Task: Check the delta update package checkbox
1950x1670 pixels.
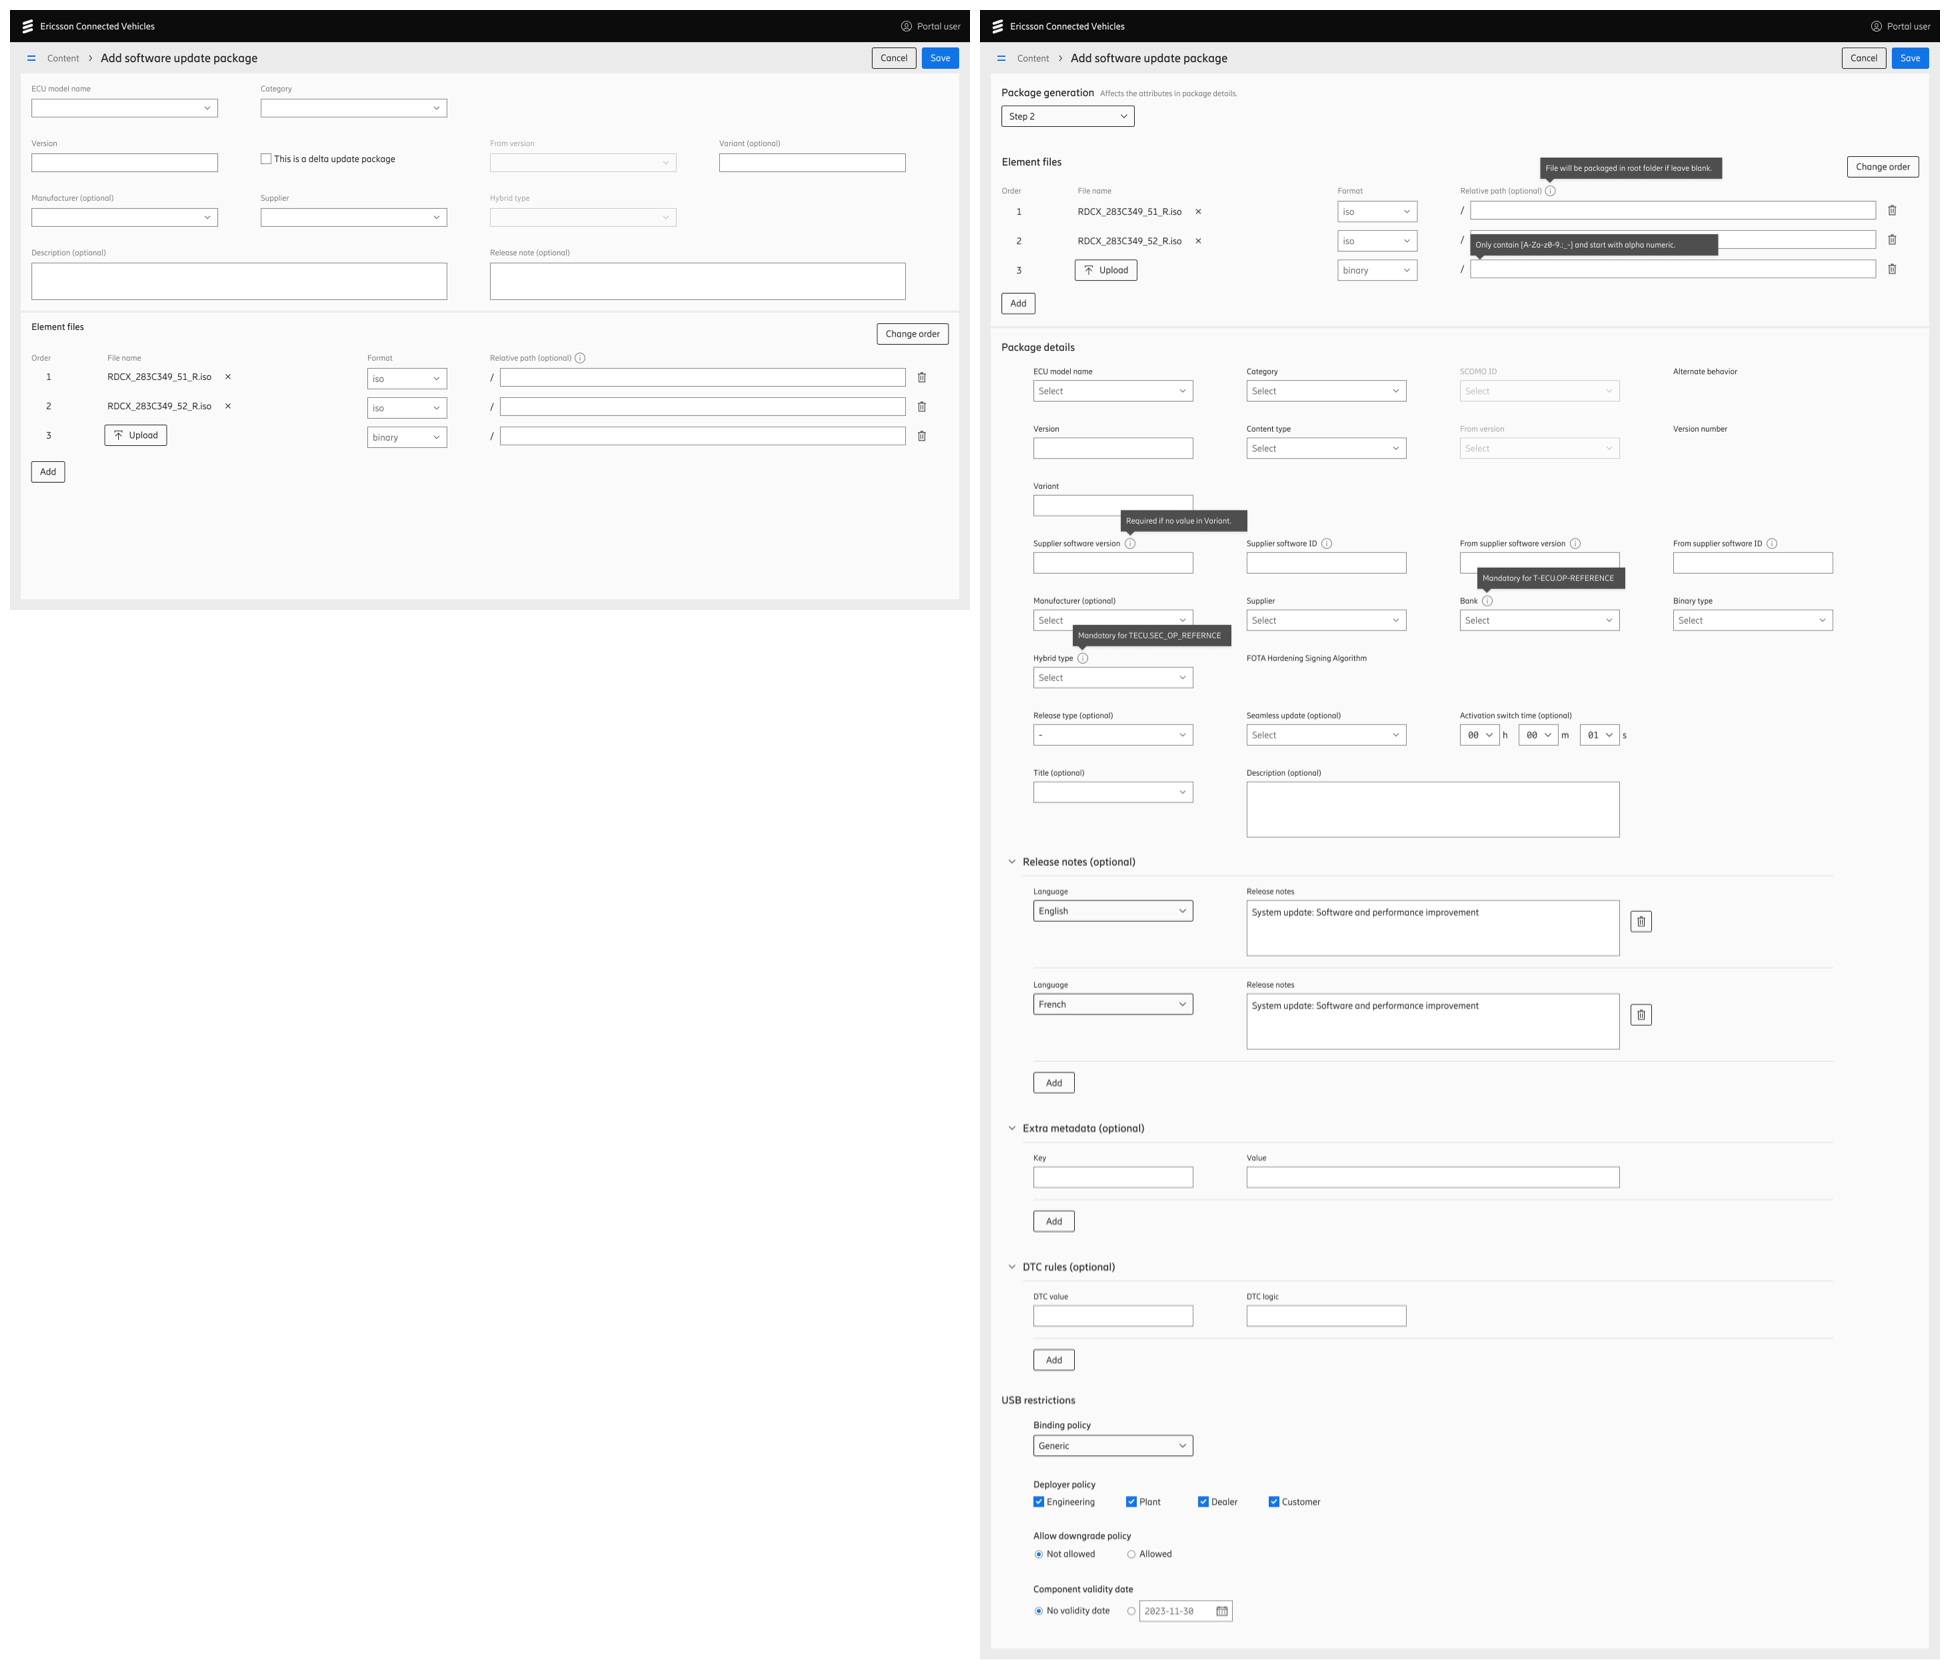Action: 266,159
